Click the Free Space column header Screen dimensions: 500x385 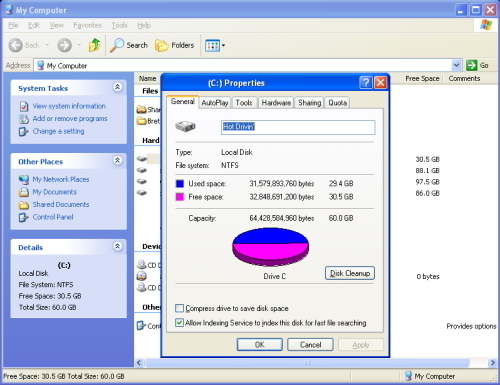422,78
